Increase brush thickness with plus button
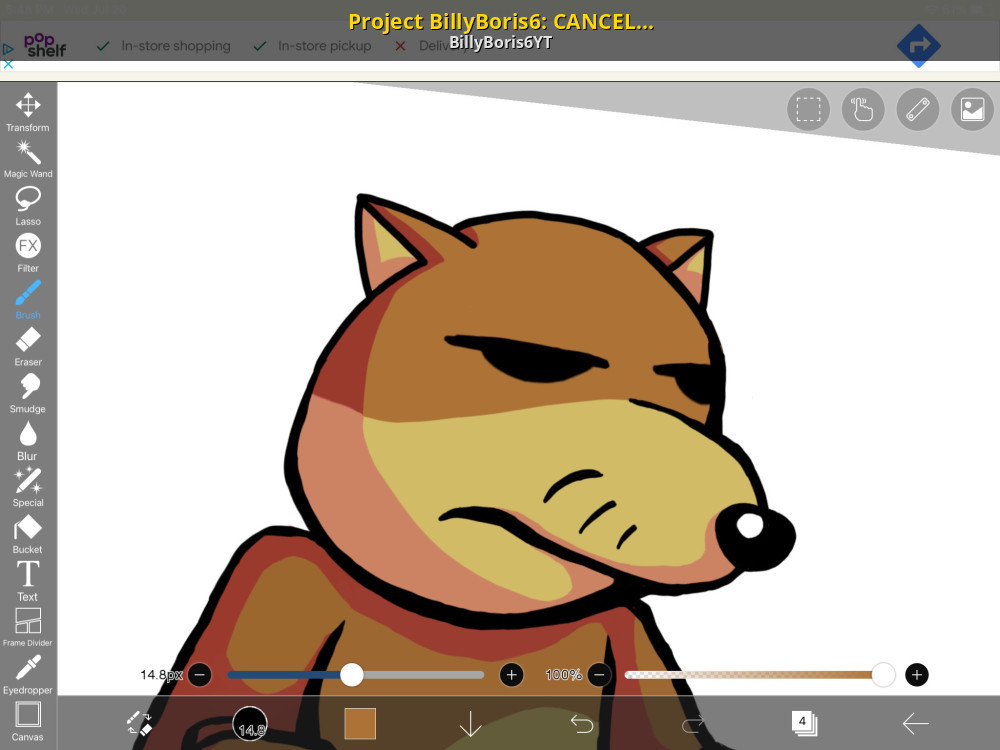This screenshot has height=750, width=1000. [x=511, y=675]
